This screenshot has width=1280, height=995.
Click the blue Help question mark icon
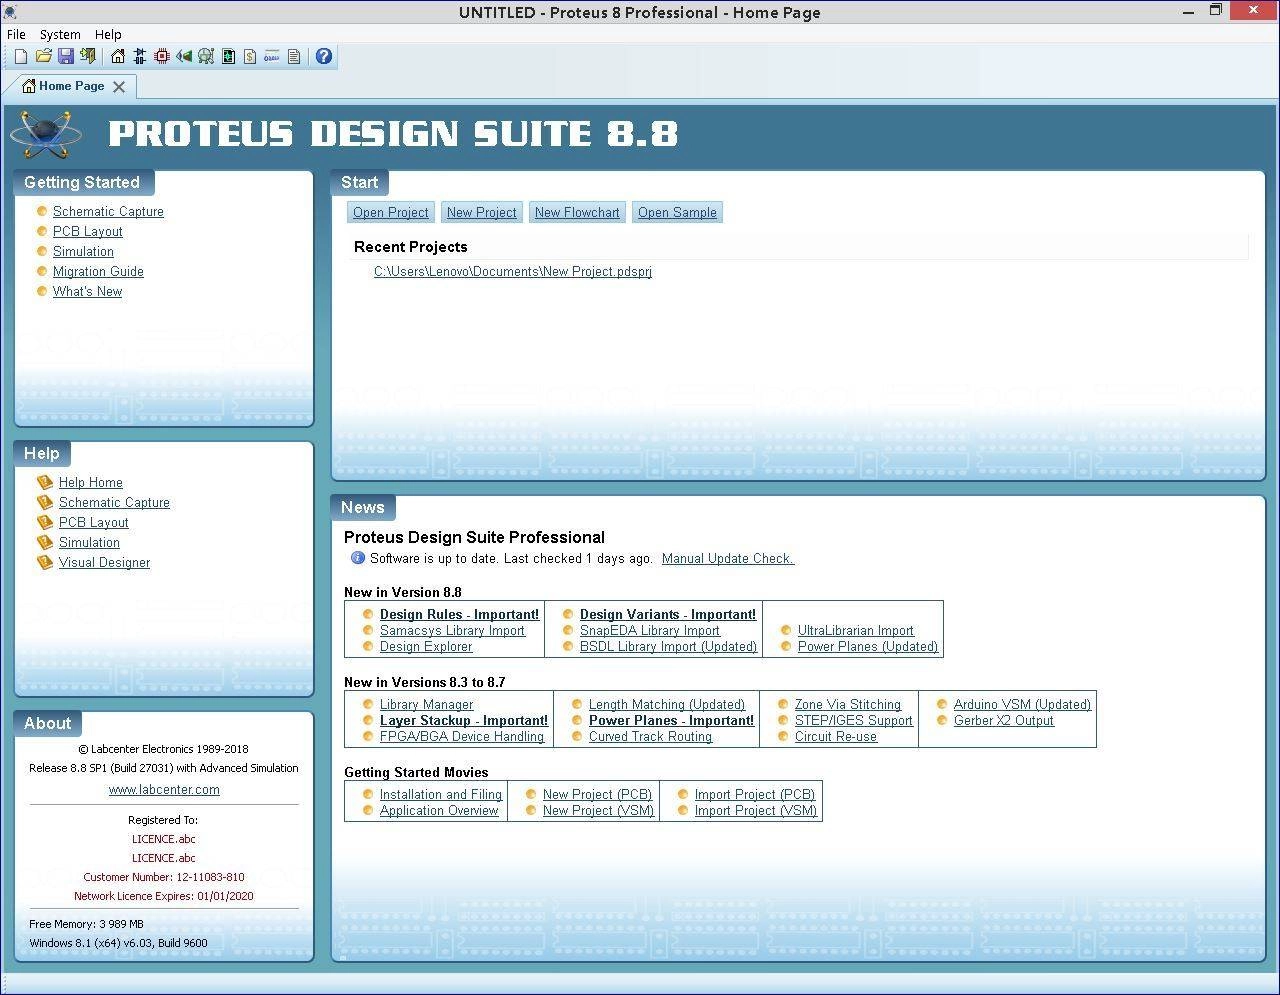coord(324,56)
